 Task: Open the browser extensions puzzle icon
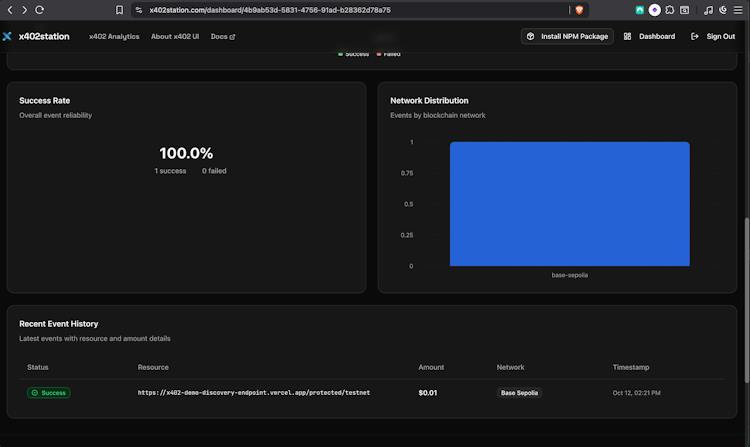tap(670, 10)
